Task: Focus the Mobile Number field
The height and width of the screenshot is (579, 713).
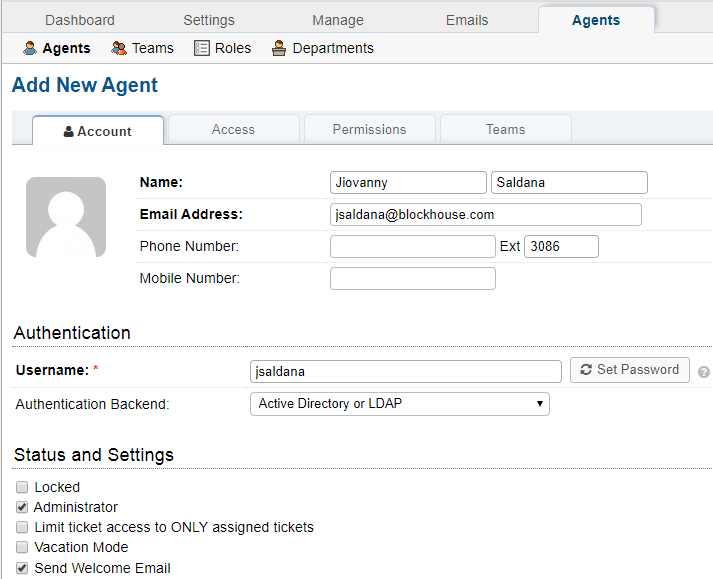Action: [412, 278]
